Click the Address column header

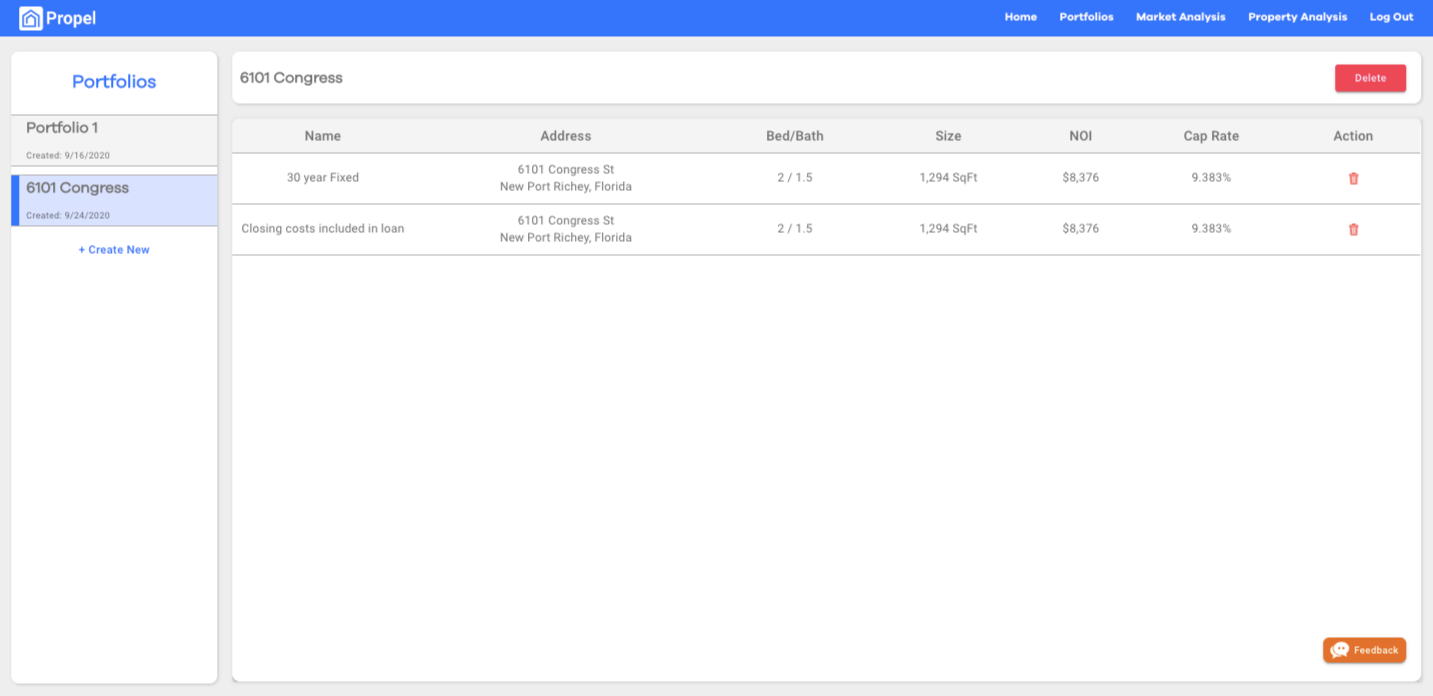click(x=566, y=136)
